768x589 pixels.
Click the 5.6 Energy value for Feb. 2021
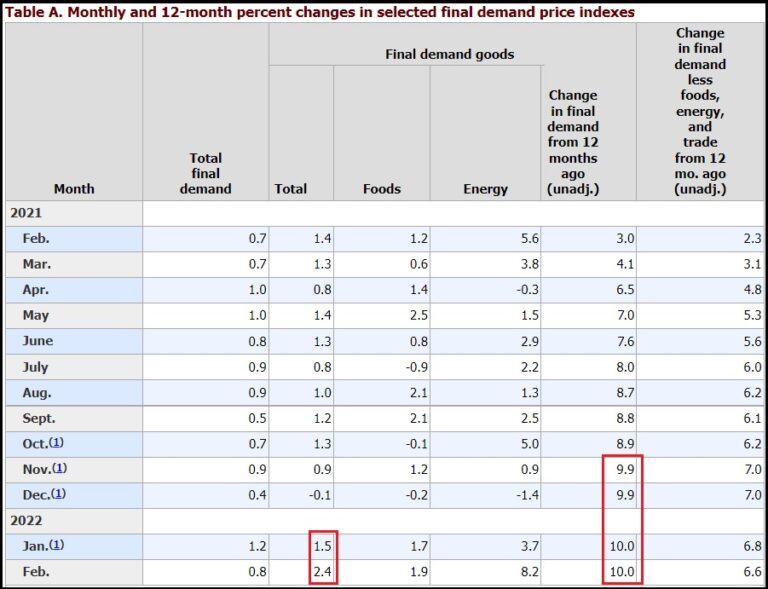(x=529, y=238)
